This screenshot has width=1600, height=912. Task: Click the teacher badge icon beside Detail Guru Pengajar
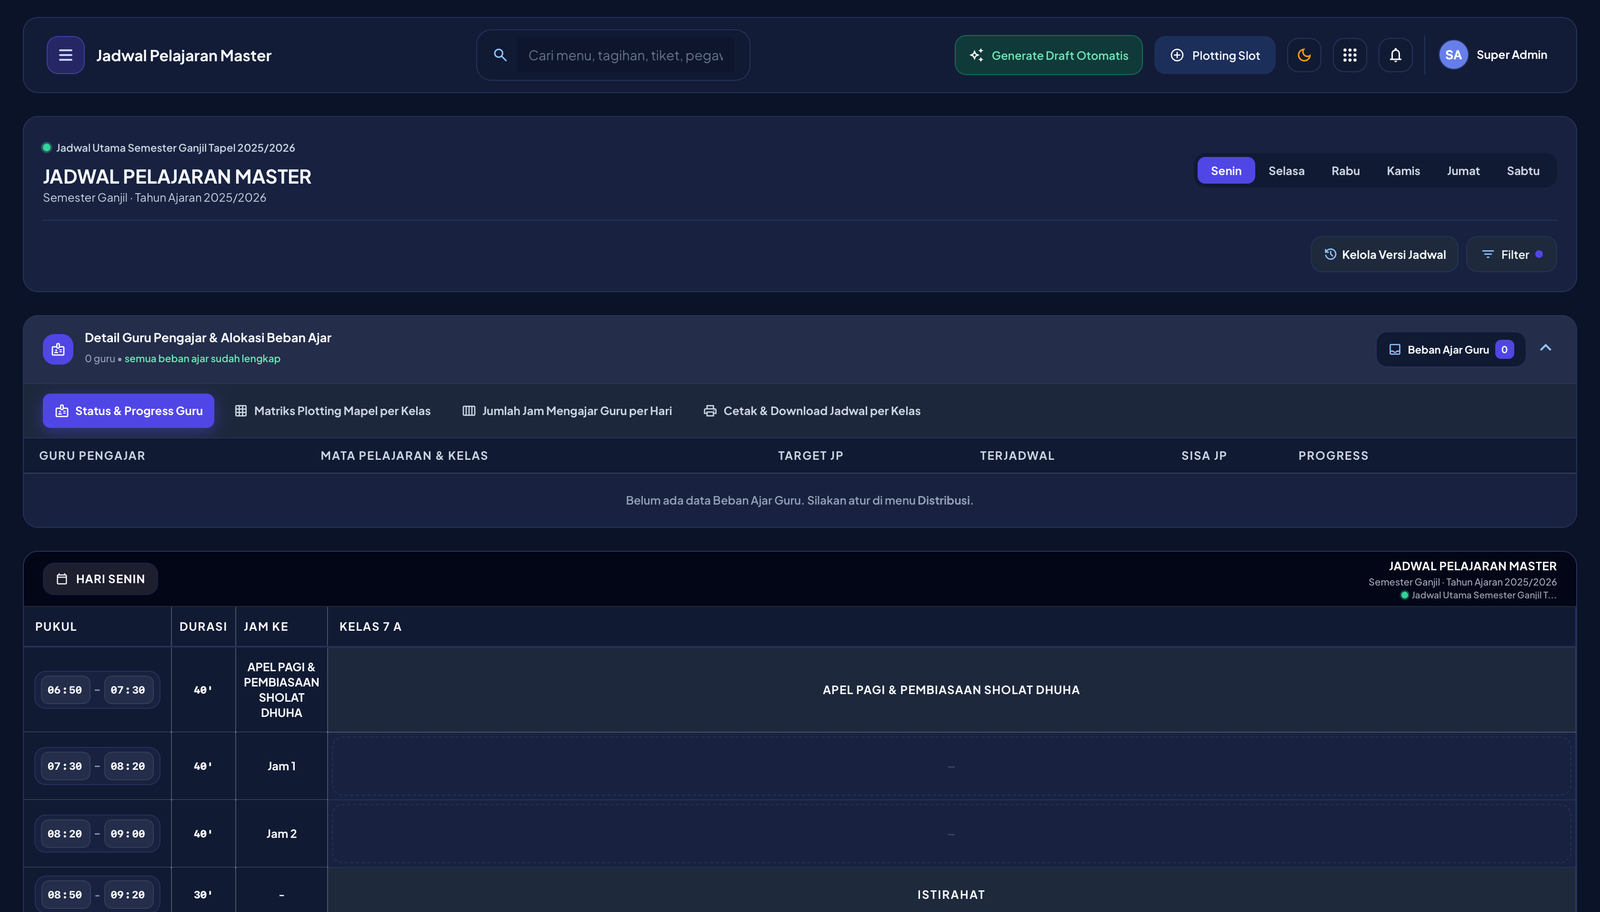click(x=58, y=349)
